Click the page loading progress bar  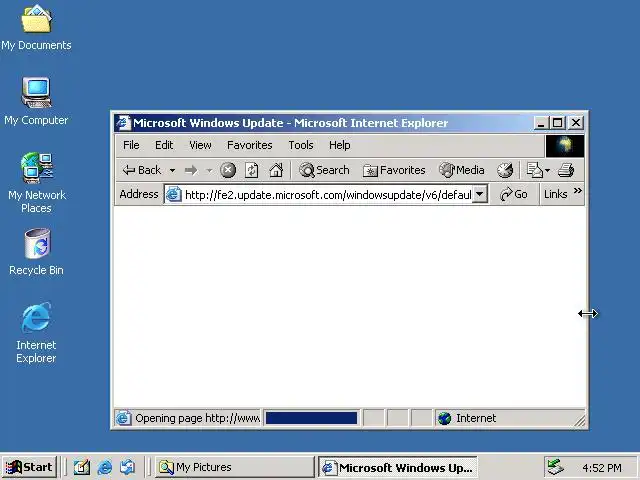point(311,418)
